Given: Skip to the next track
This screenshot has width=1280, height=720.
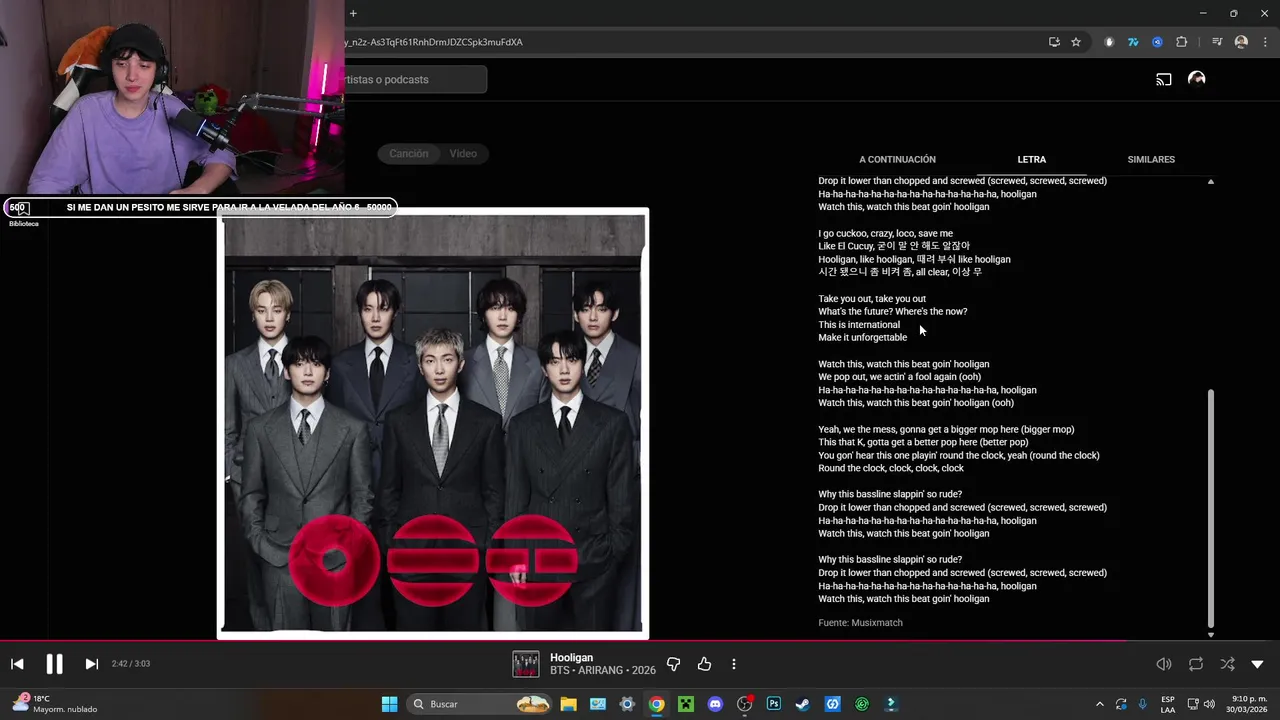Looking at the screenshot, I should click(91, 664).
